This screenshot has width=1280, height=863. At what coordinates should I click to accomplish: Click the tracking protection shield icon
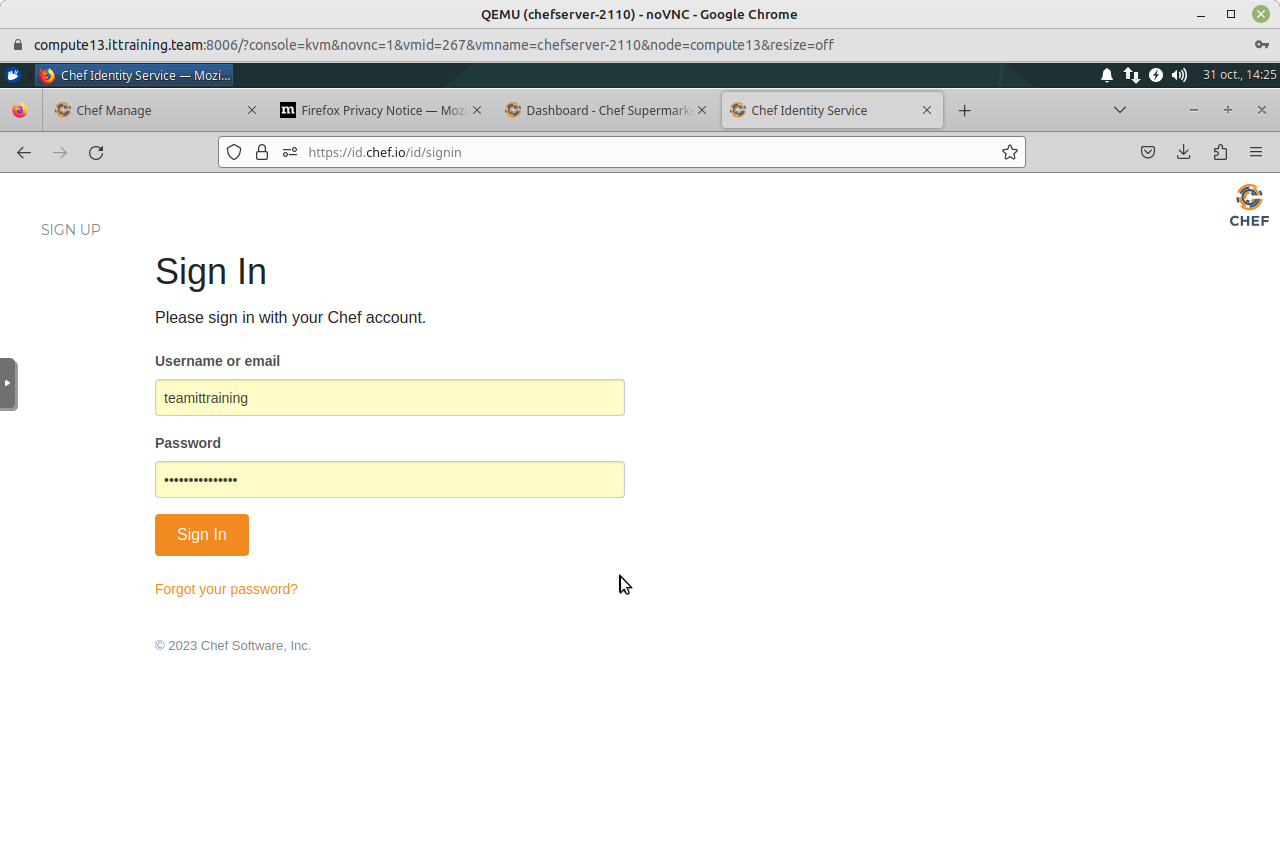coord(234,152)
